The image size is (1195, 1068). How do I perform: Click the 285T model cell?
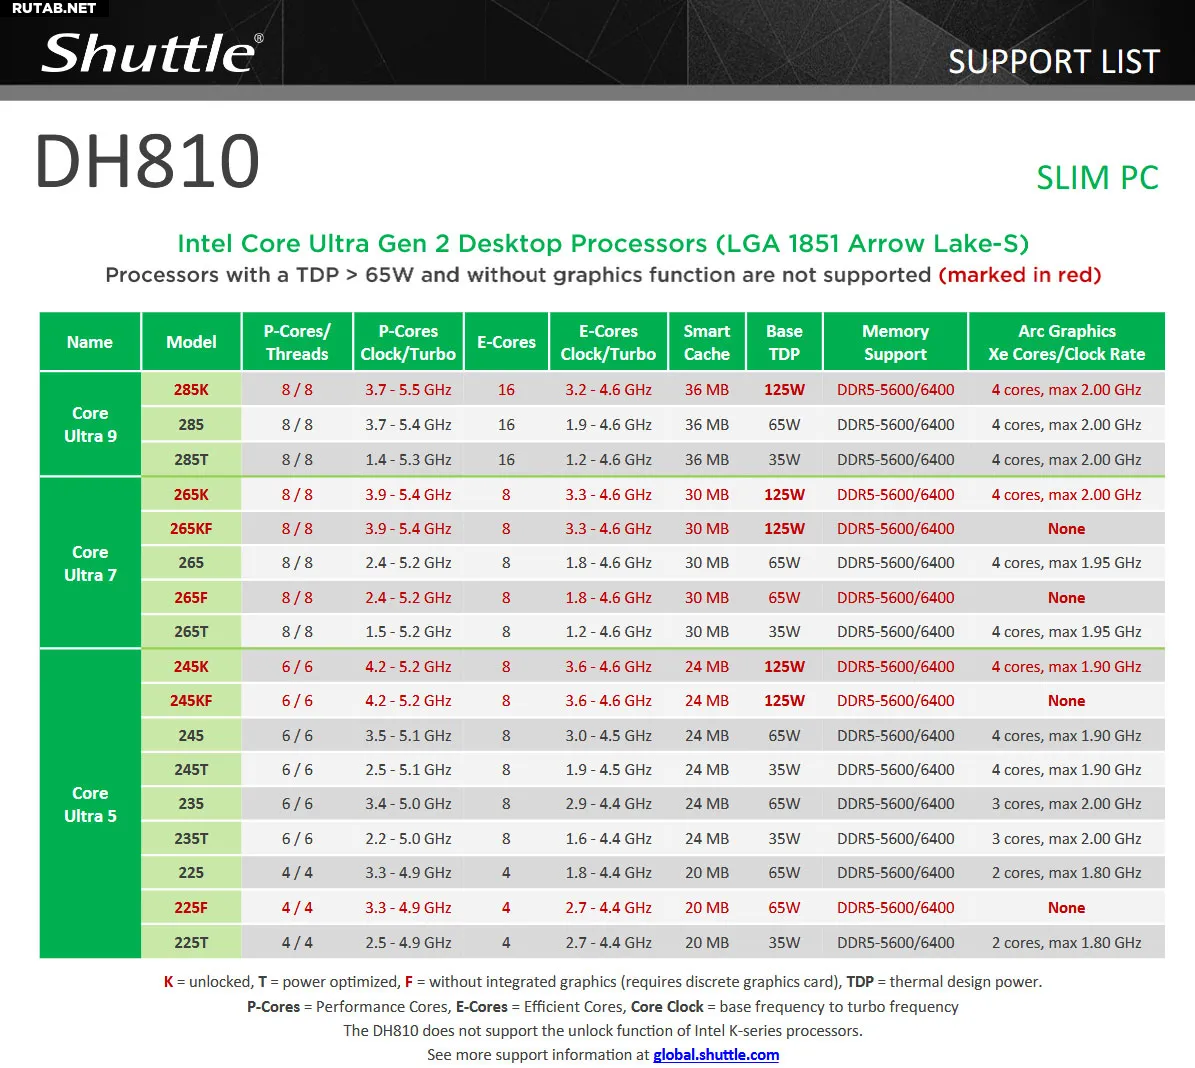(x=191, y=460)
